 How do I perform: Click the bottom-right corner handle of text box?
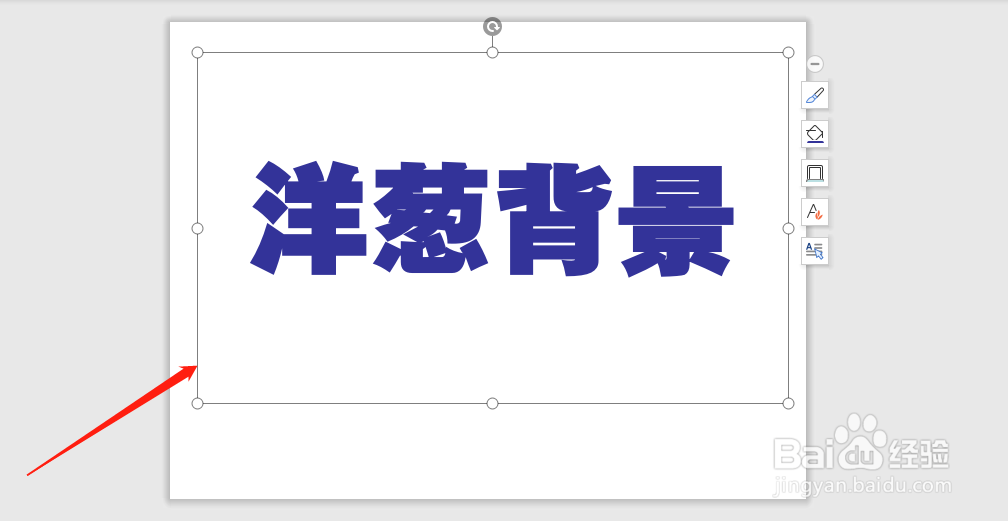[788, 403]
